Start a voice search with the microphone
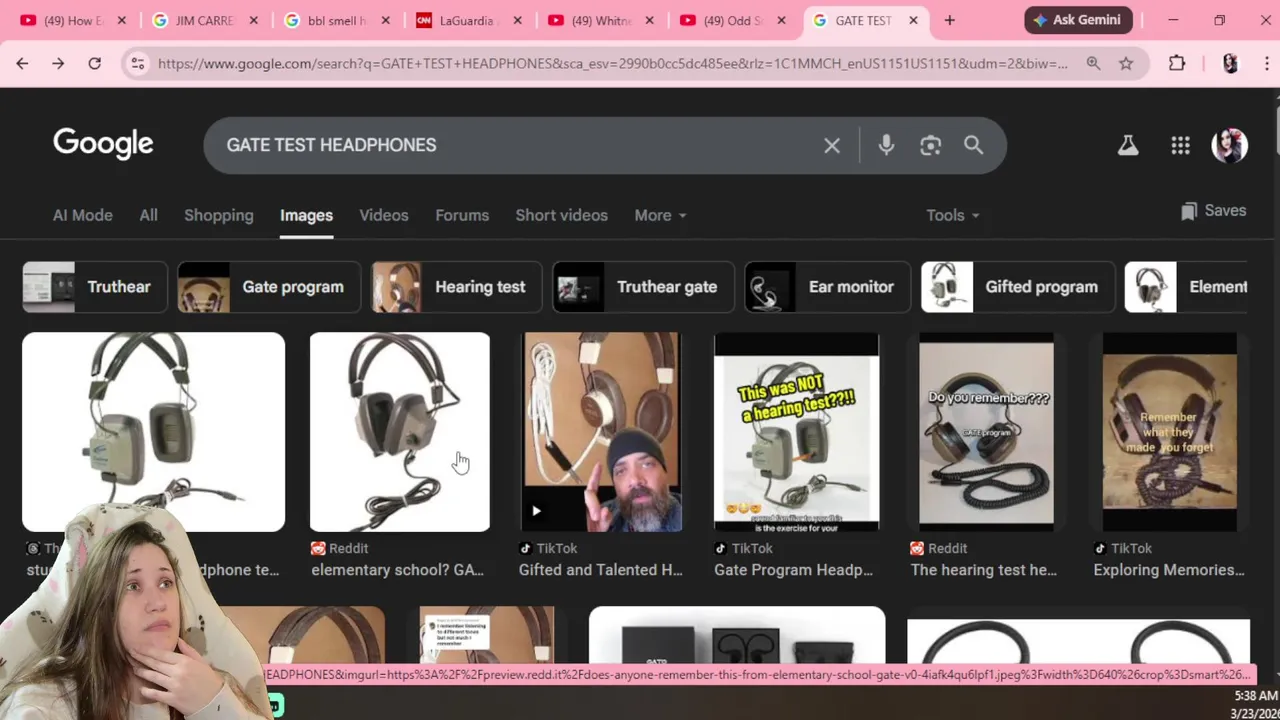The image size is (1280, 720). click(x=886, y=145)
